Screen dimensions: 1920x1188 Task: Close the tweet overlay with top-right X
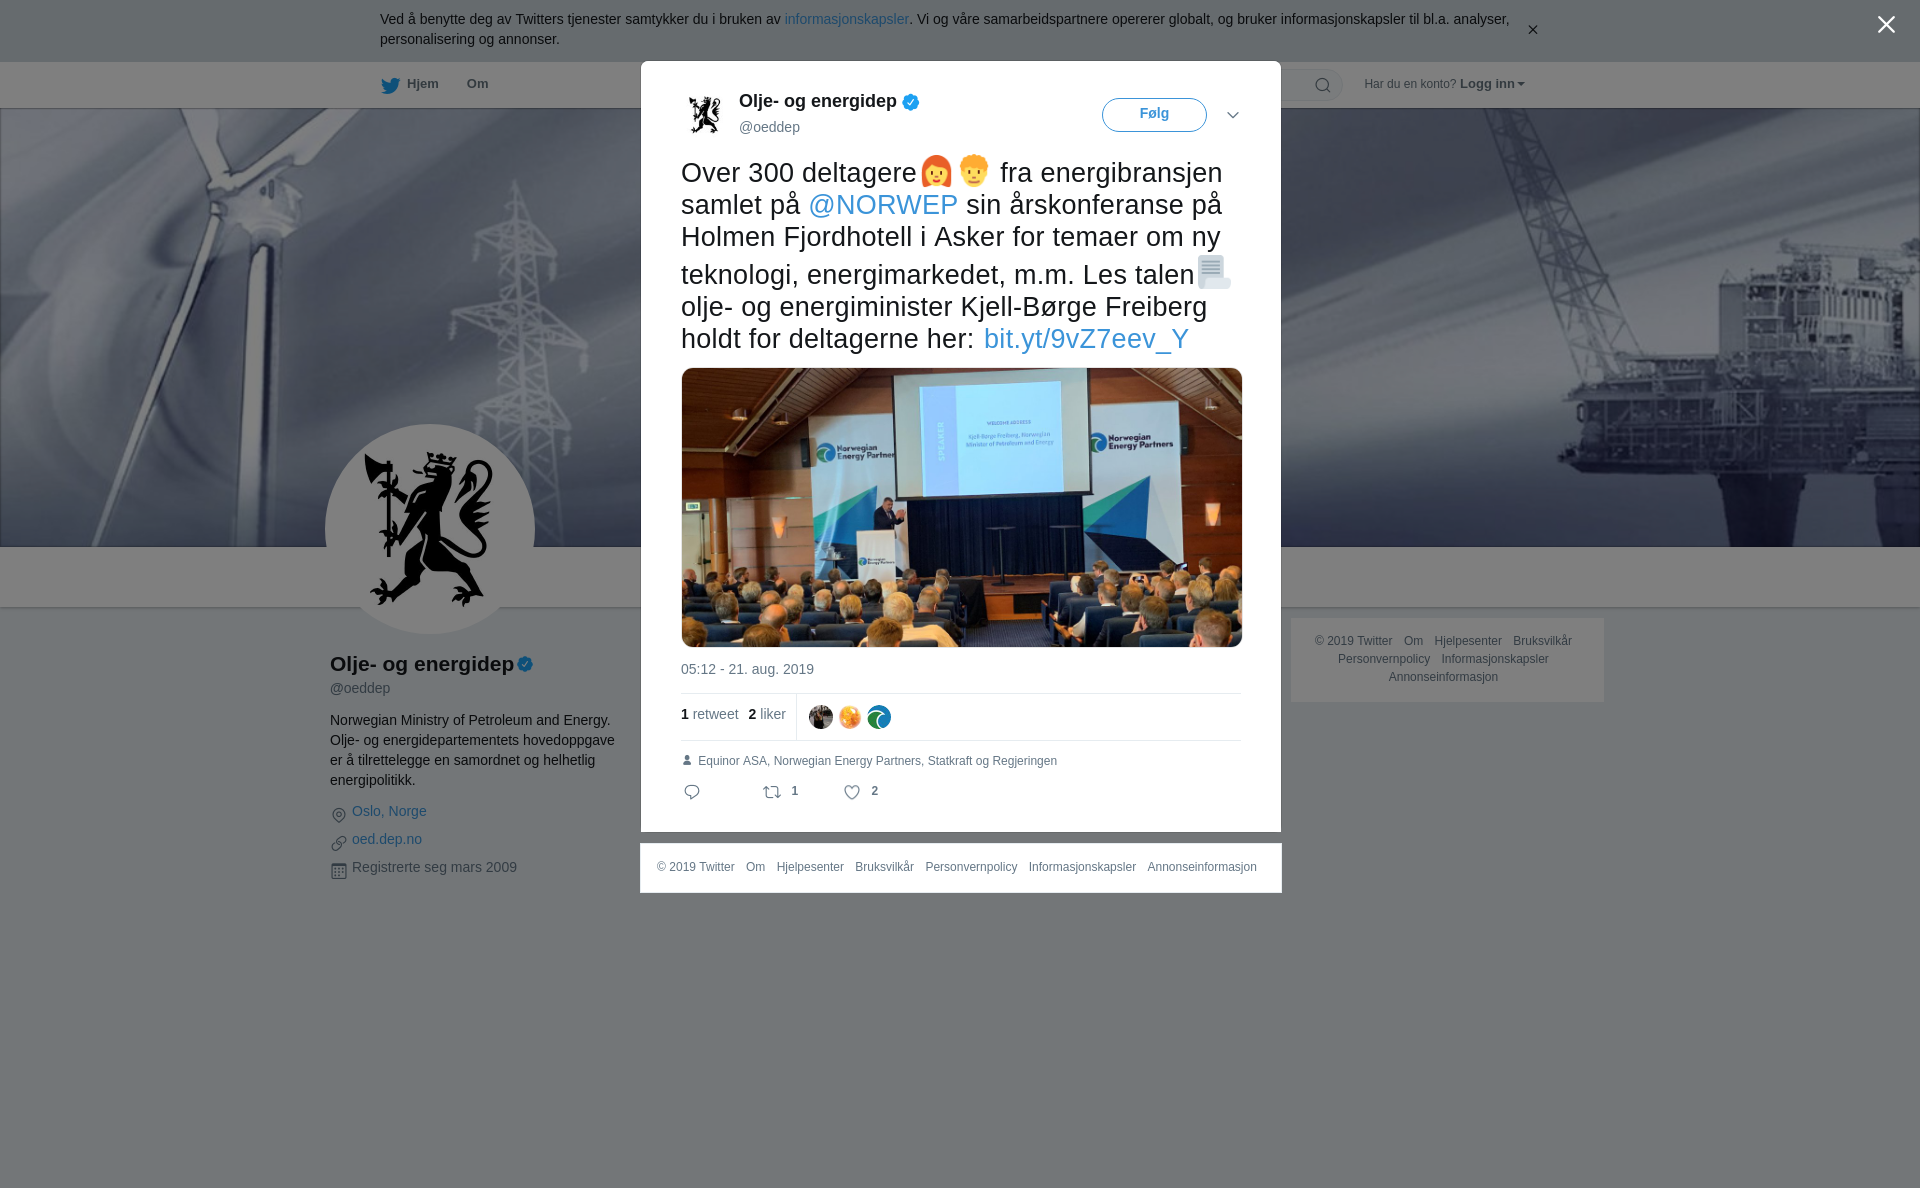tap(1886, 25)
